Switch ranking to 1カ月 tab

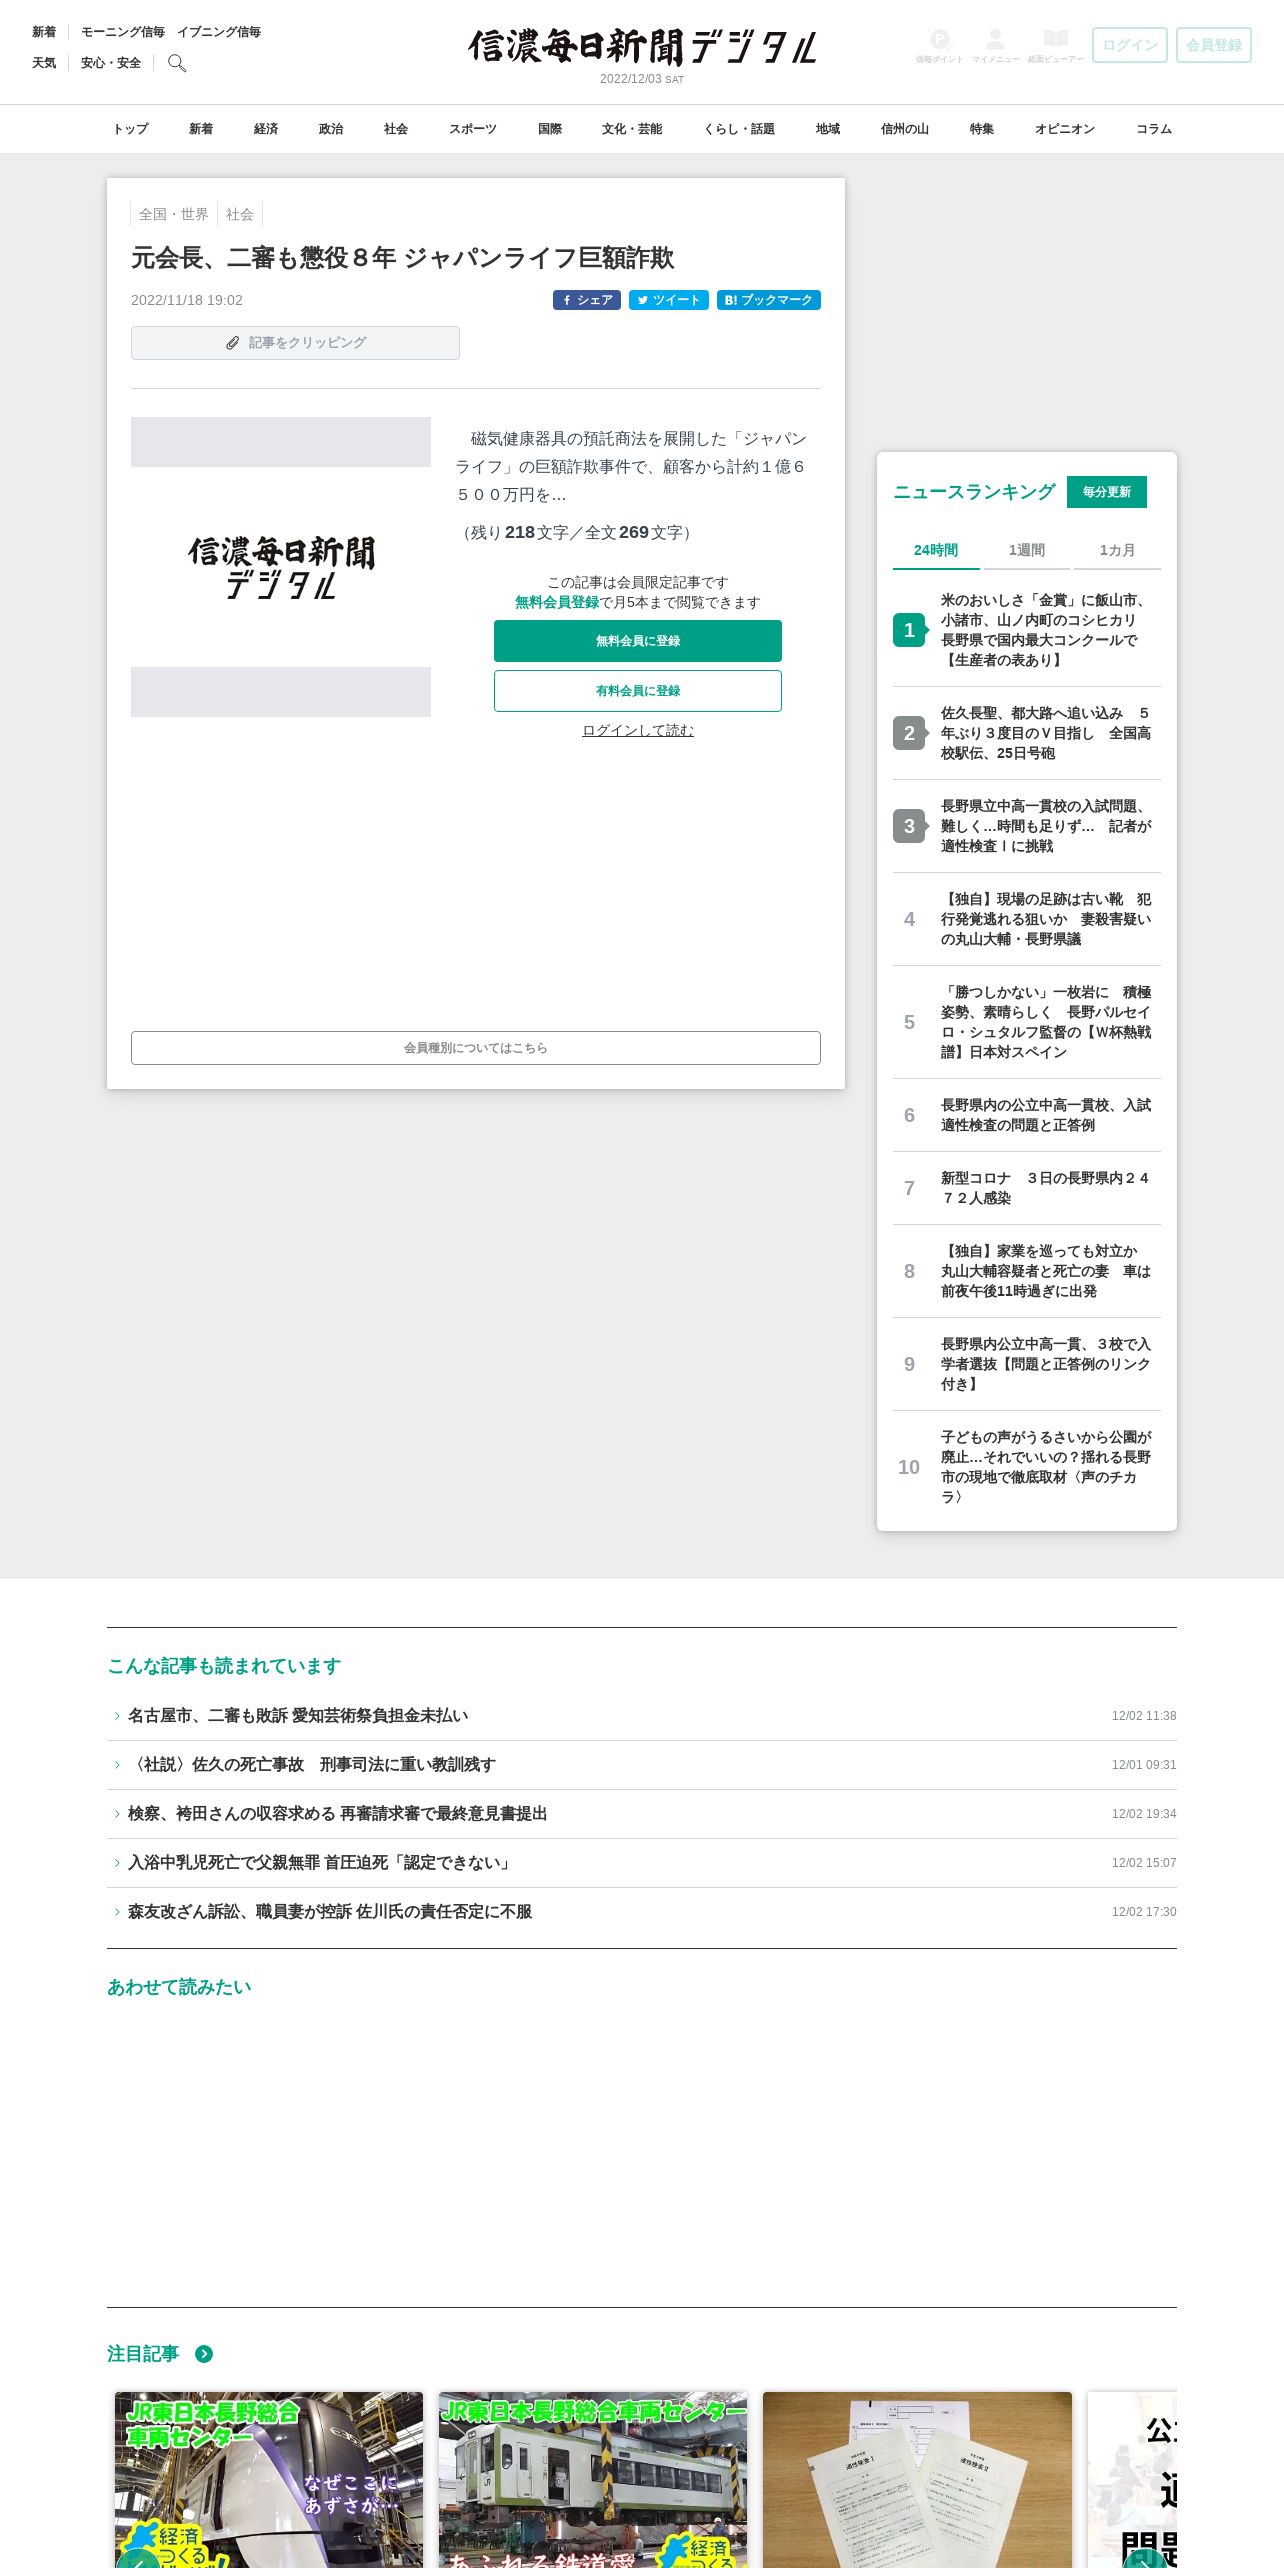point(1117,550)
